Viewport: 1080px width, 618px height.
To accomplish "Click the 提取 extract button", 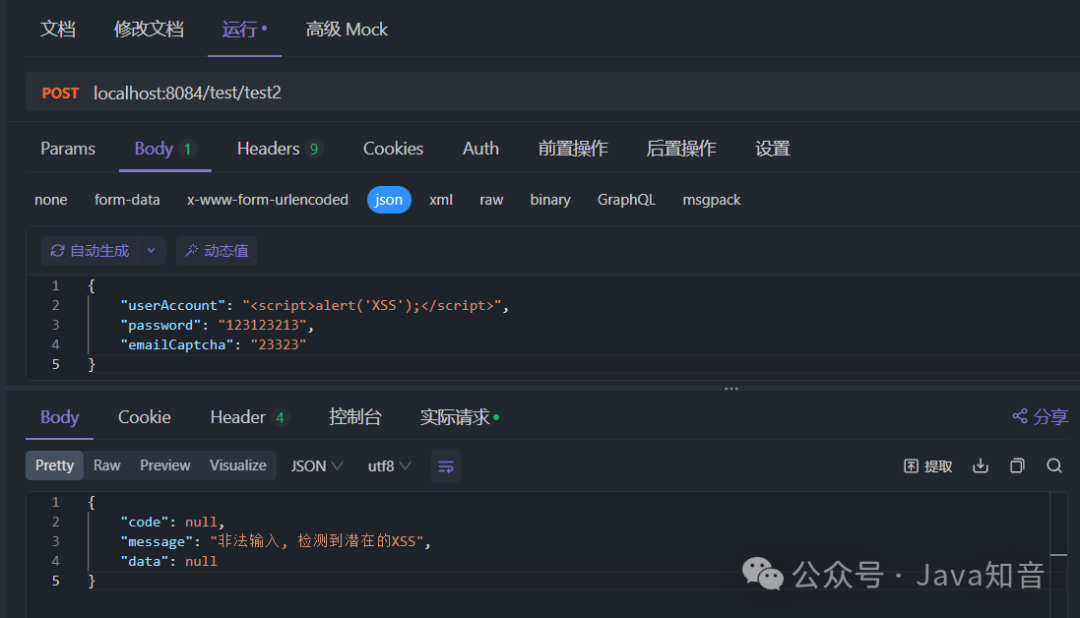I will pyautogui.click(x=928, y=466).
